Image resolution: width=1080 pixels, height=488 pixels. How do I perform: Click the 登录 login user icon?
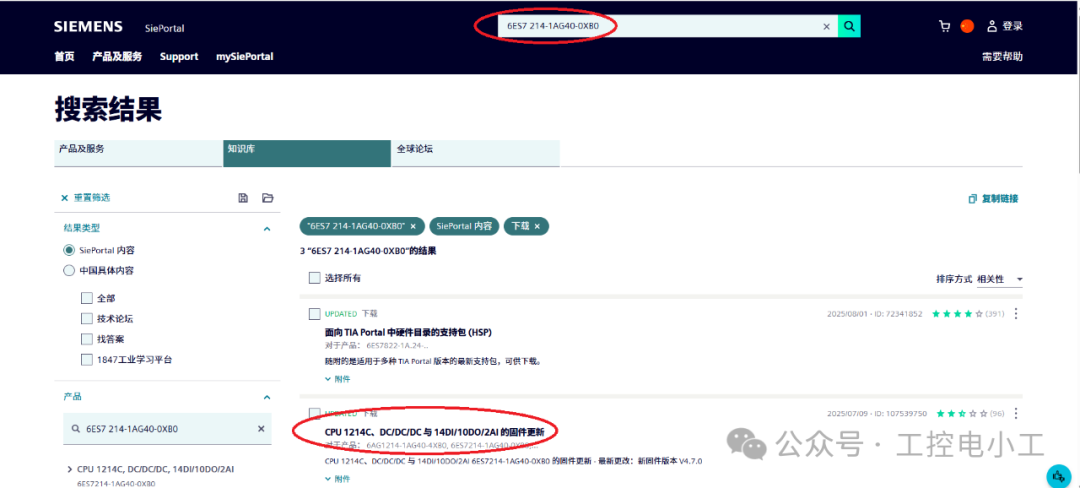point(992,26)
